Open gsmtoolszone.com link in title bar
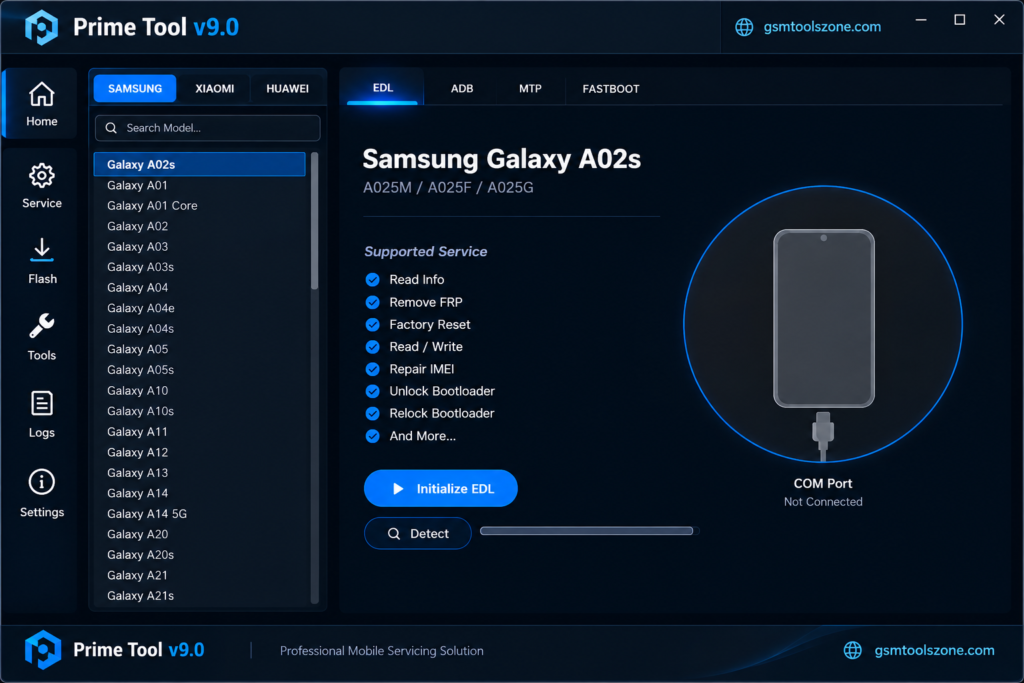 (x=822, y=27)
